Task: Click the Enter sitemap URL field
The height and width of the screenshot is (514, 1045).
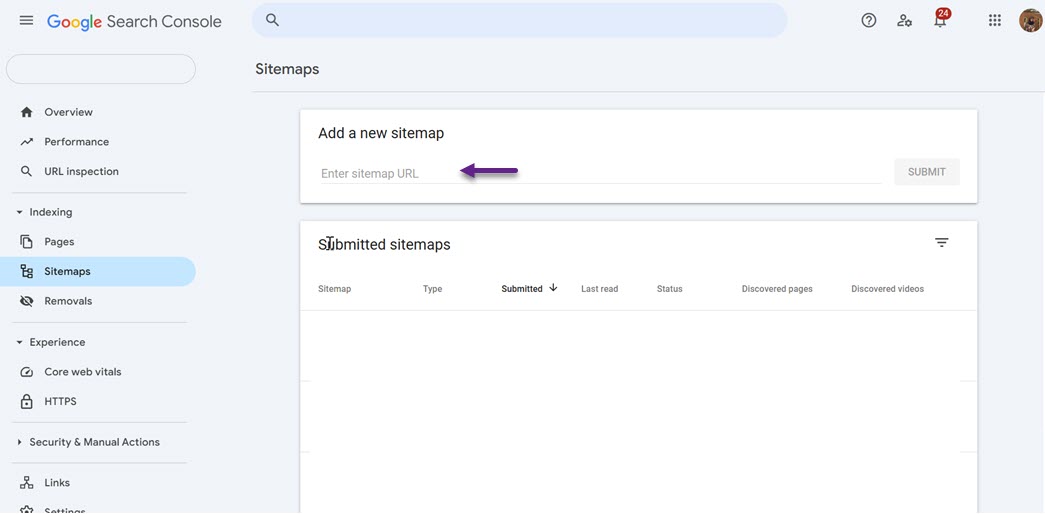Action: click(x=598, y=174)
